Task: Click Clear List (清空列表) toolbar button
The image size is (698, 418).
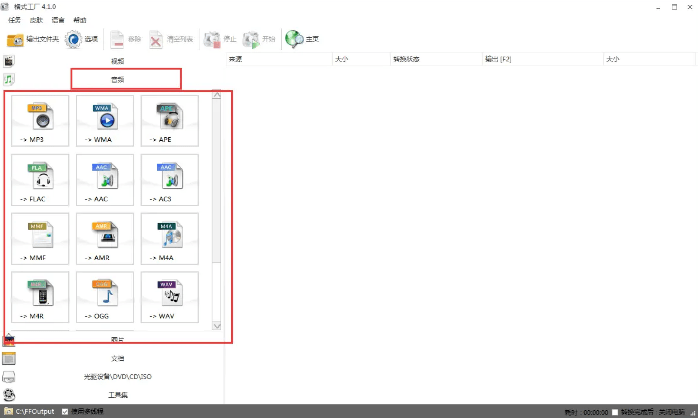Action: (170, 39)
